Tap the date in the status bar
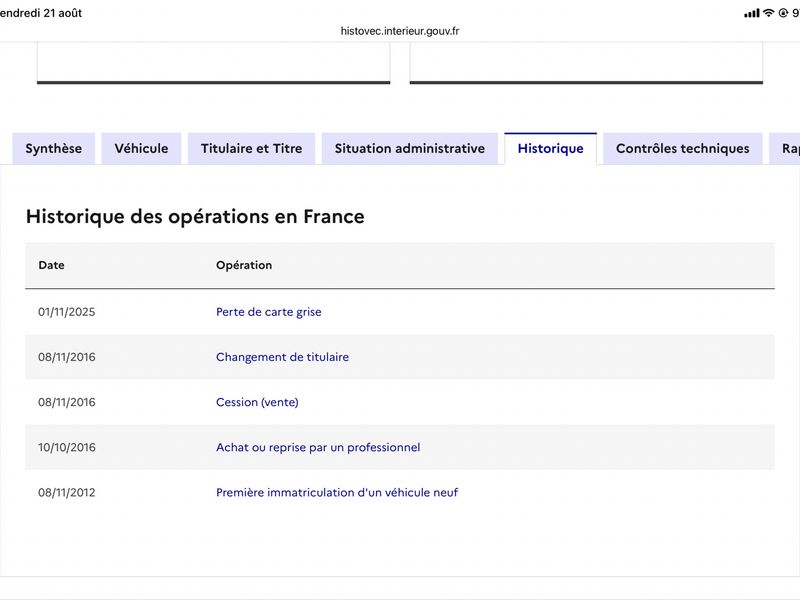The width and height of the screenshot is (800, 600). pyautogui.click(x=41, y=13)
